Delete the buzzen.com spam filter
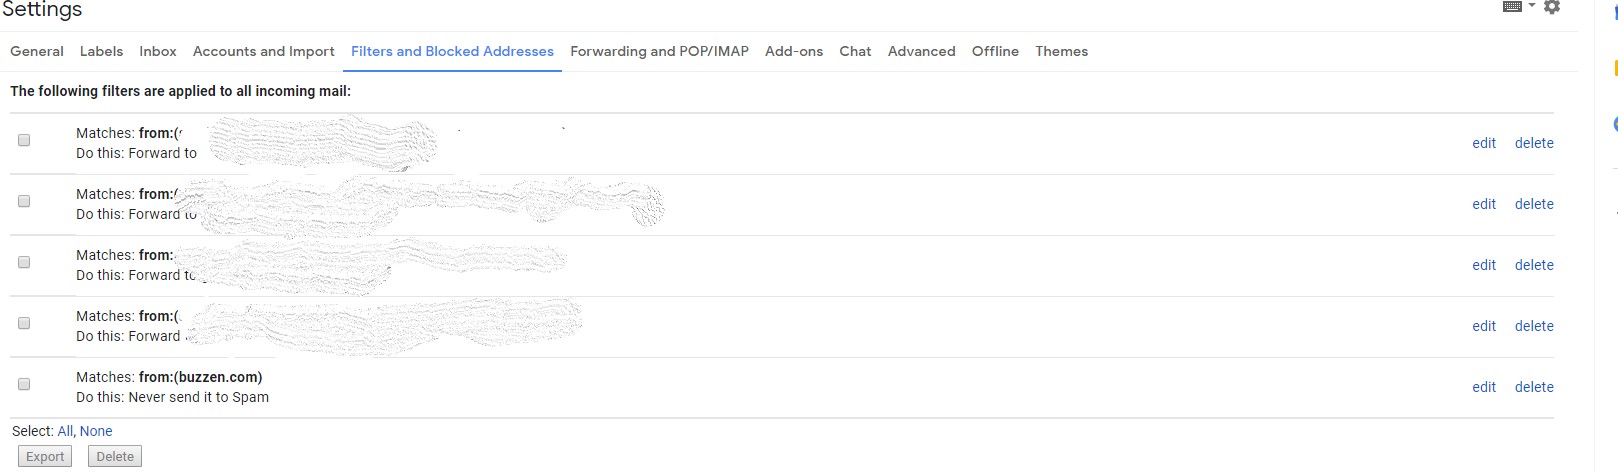Viewport: 1618px width, 472px height. tap(1534, 387)
